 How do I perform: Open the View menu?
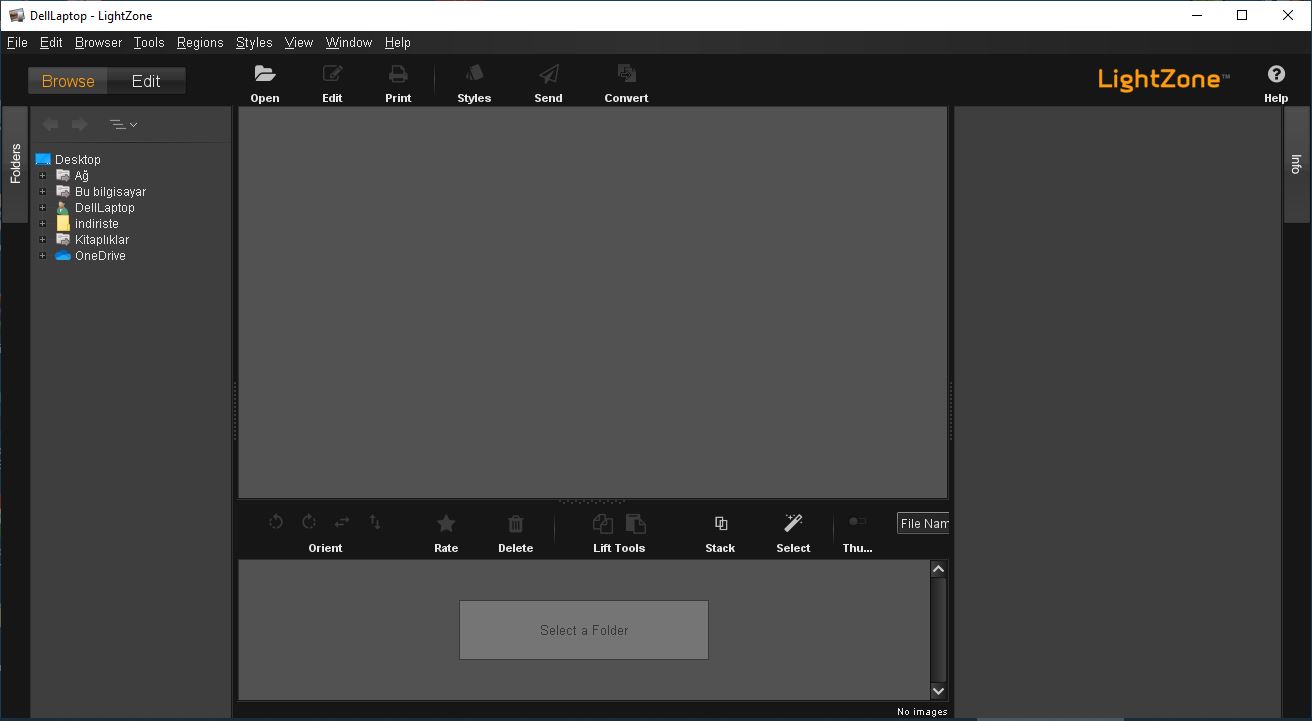[299, 43]
